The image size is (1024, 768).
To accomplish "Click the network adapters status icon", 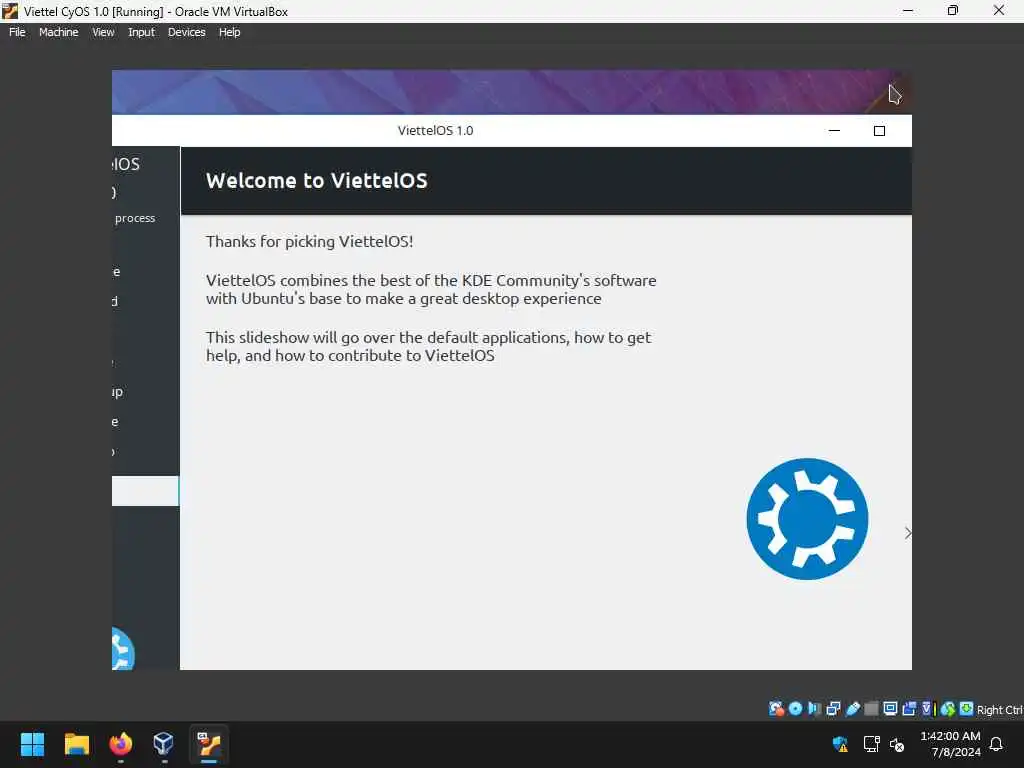I will pos(833,709).
